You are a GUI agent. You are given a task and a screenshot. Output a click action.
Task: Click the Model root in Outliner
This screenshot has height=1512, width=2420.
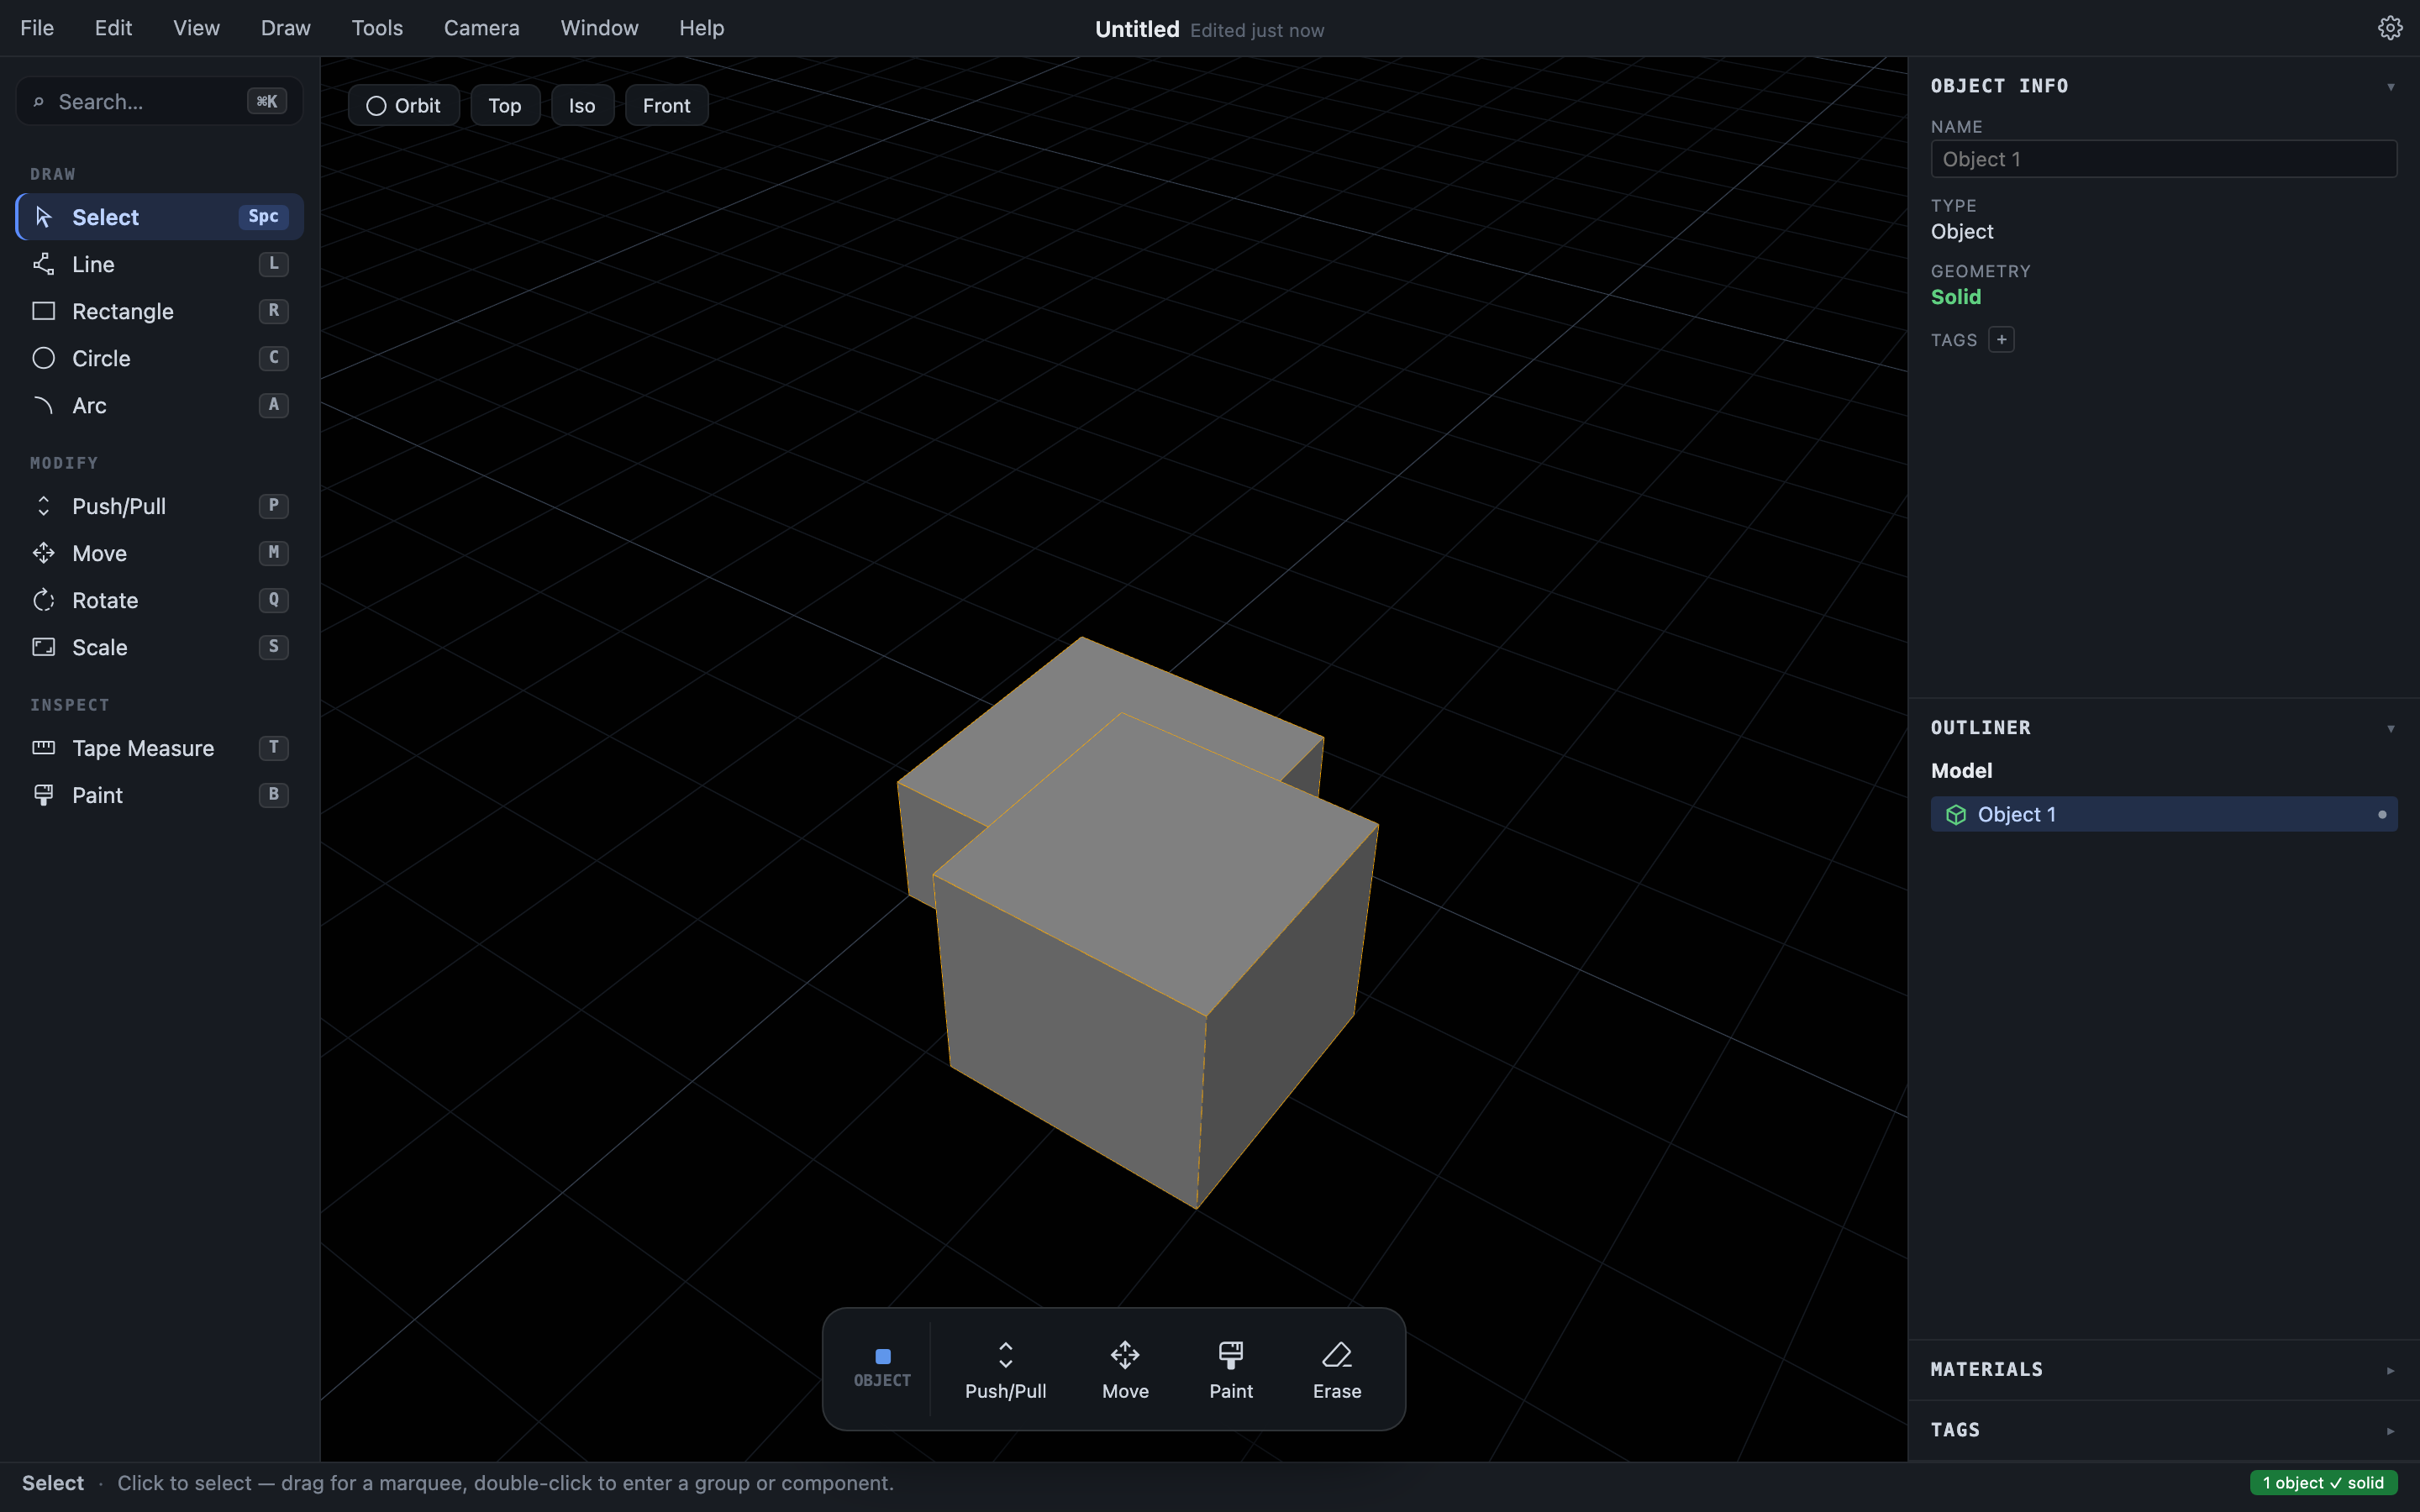(1961, 771)
